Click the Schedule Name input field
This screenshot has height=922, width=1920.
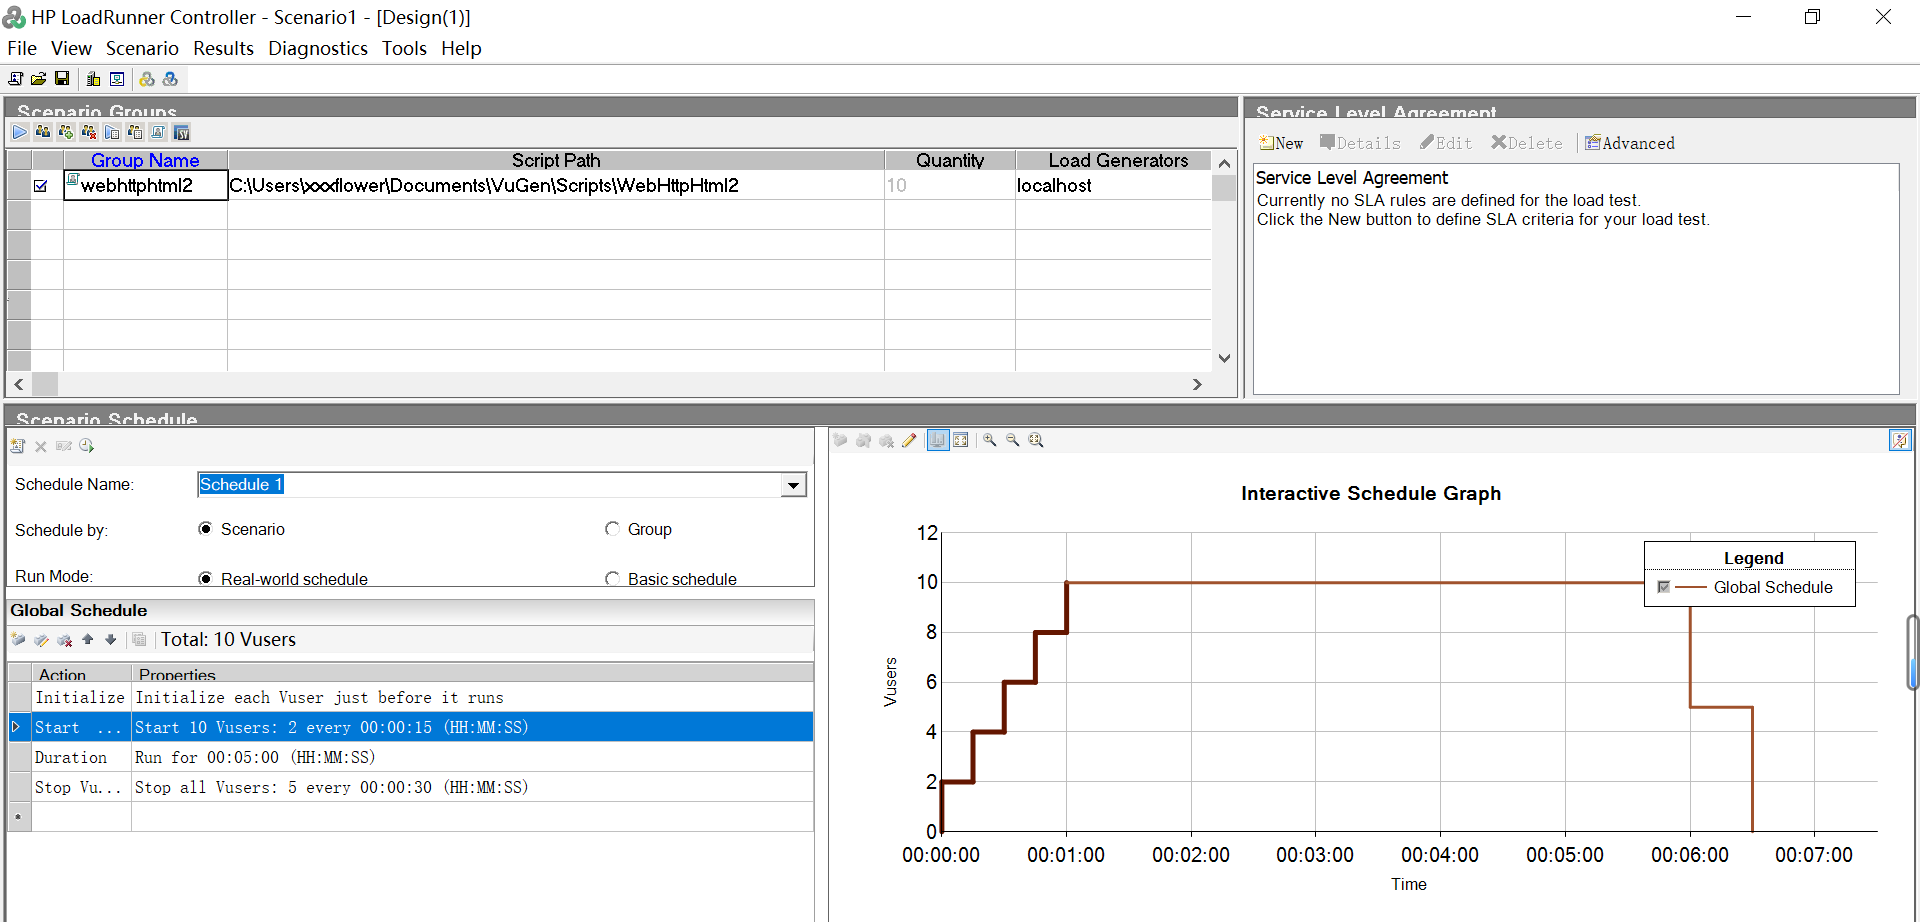(490, 485)
